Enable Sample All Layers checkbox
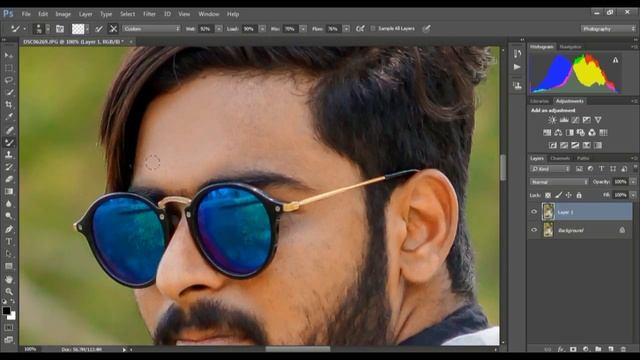Image resolution: width=640 pixels, height=360 pixels. [373, 29]
